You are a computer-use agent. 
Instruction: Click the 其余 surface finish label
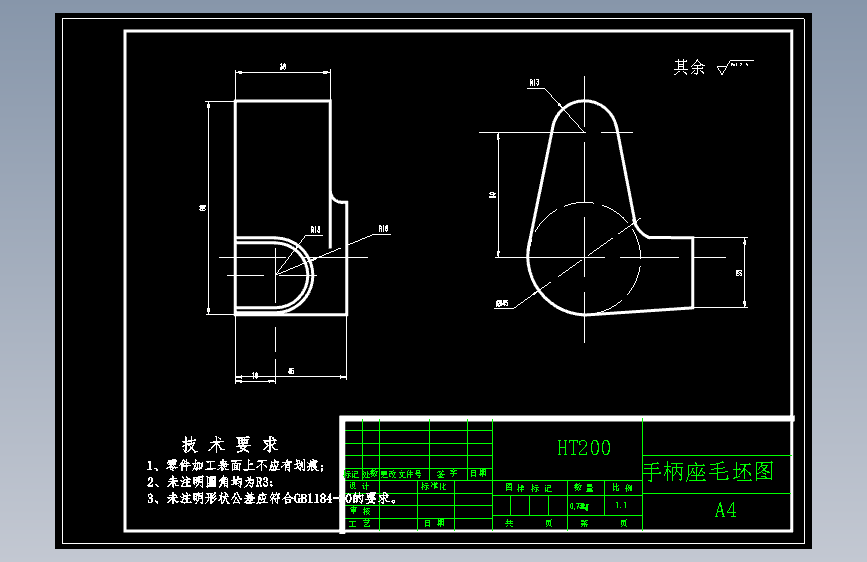pyautogui.click(x=690, y=67)
